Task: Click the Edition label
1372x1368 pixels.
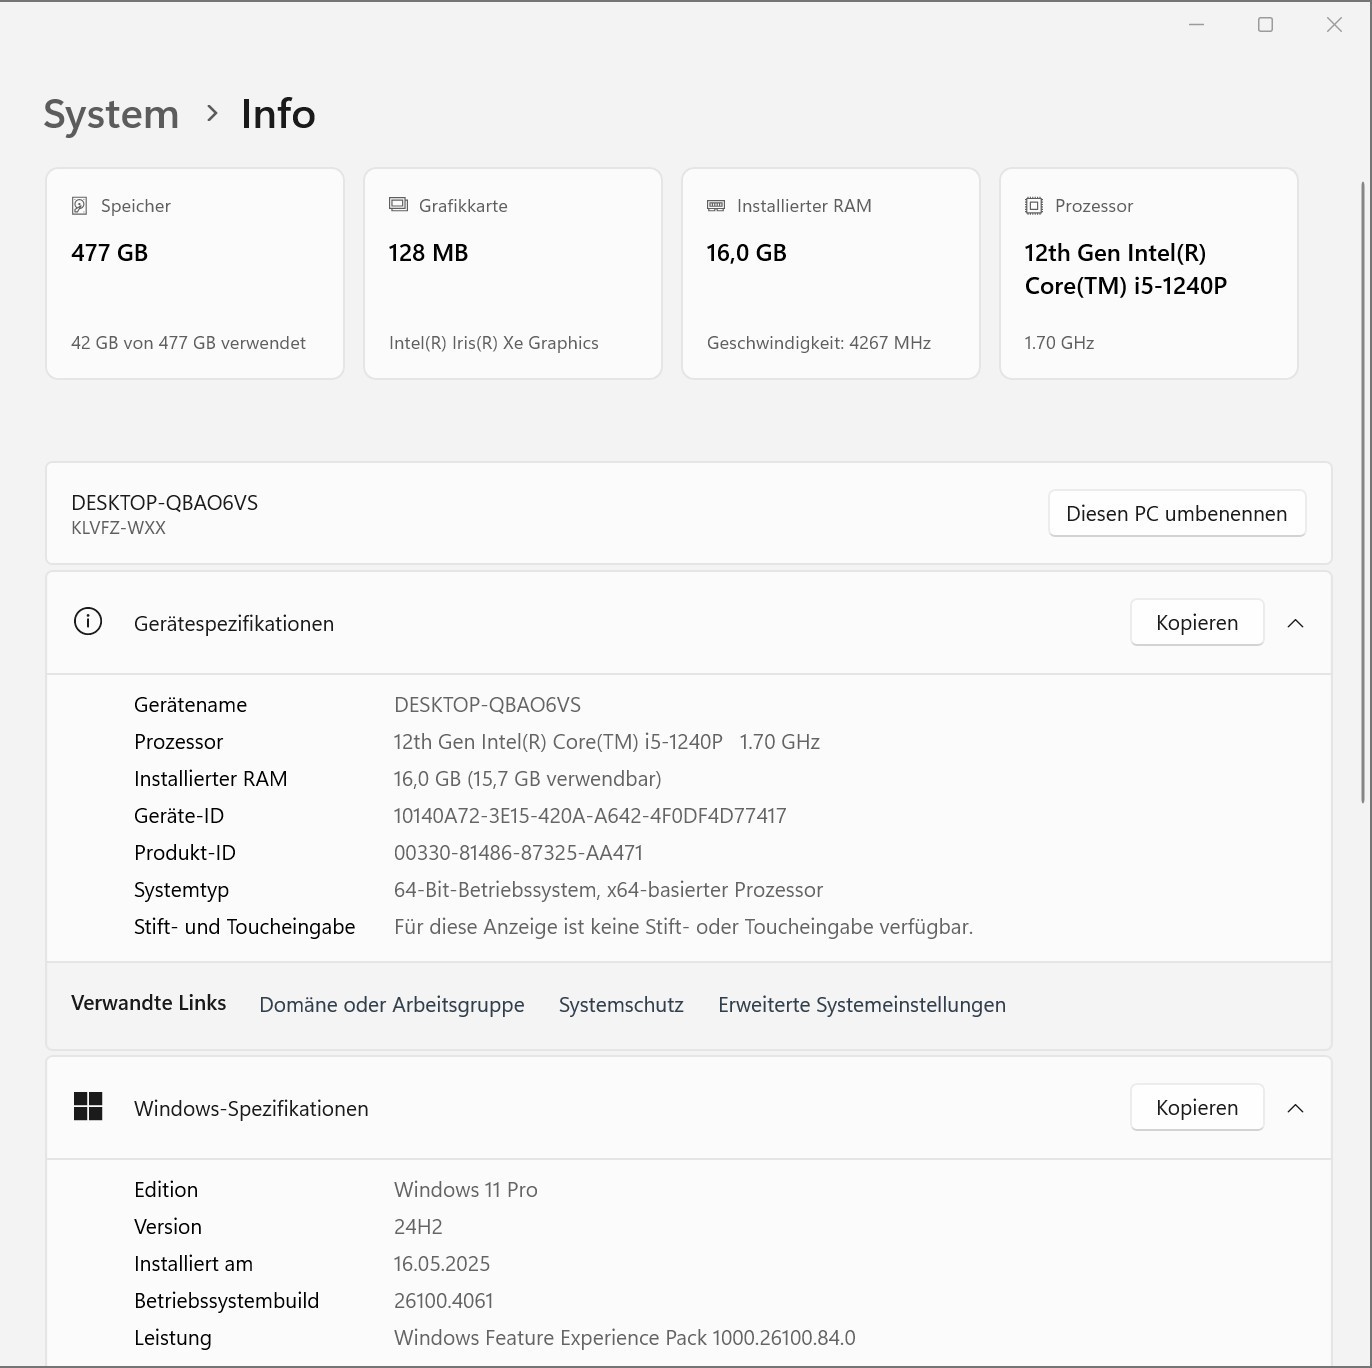Action: point(166,1190)
